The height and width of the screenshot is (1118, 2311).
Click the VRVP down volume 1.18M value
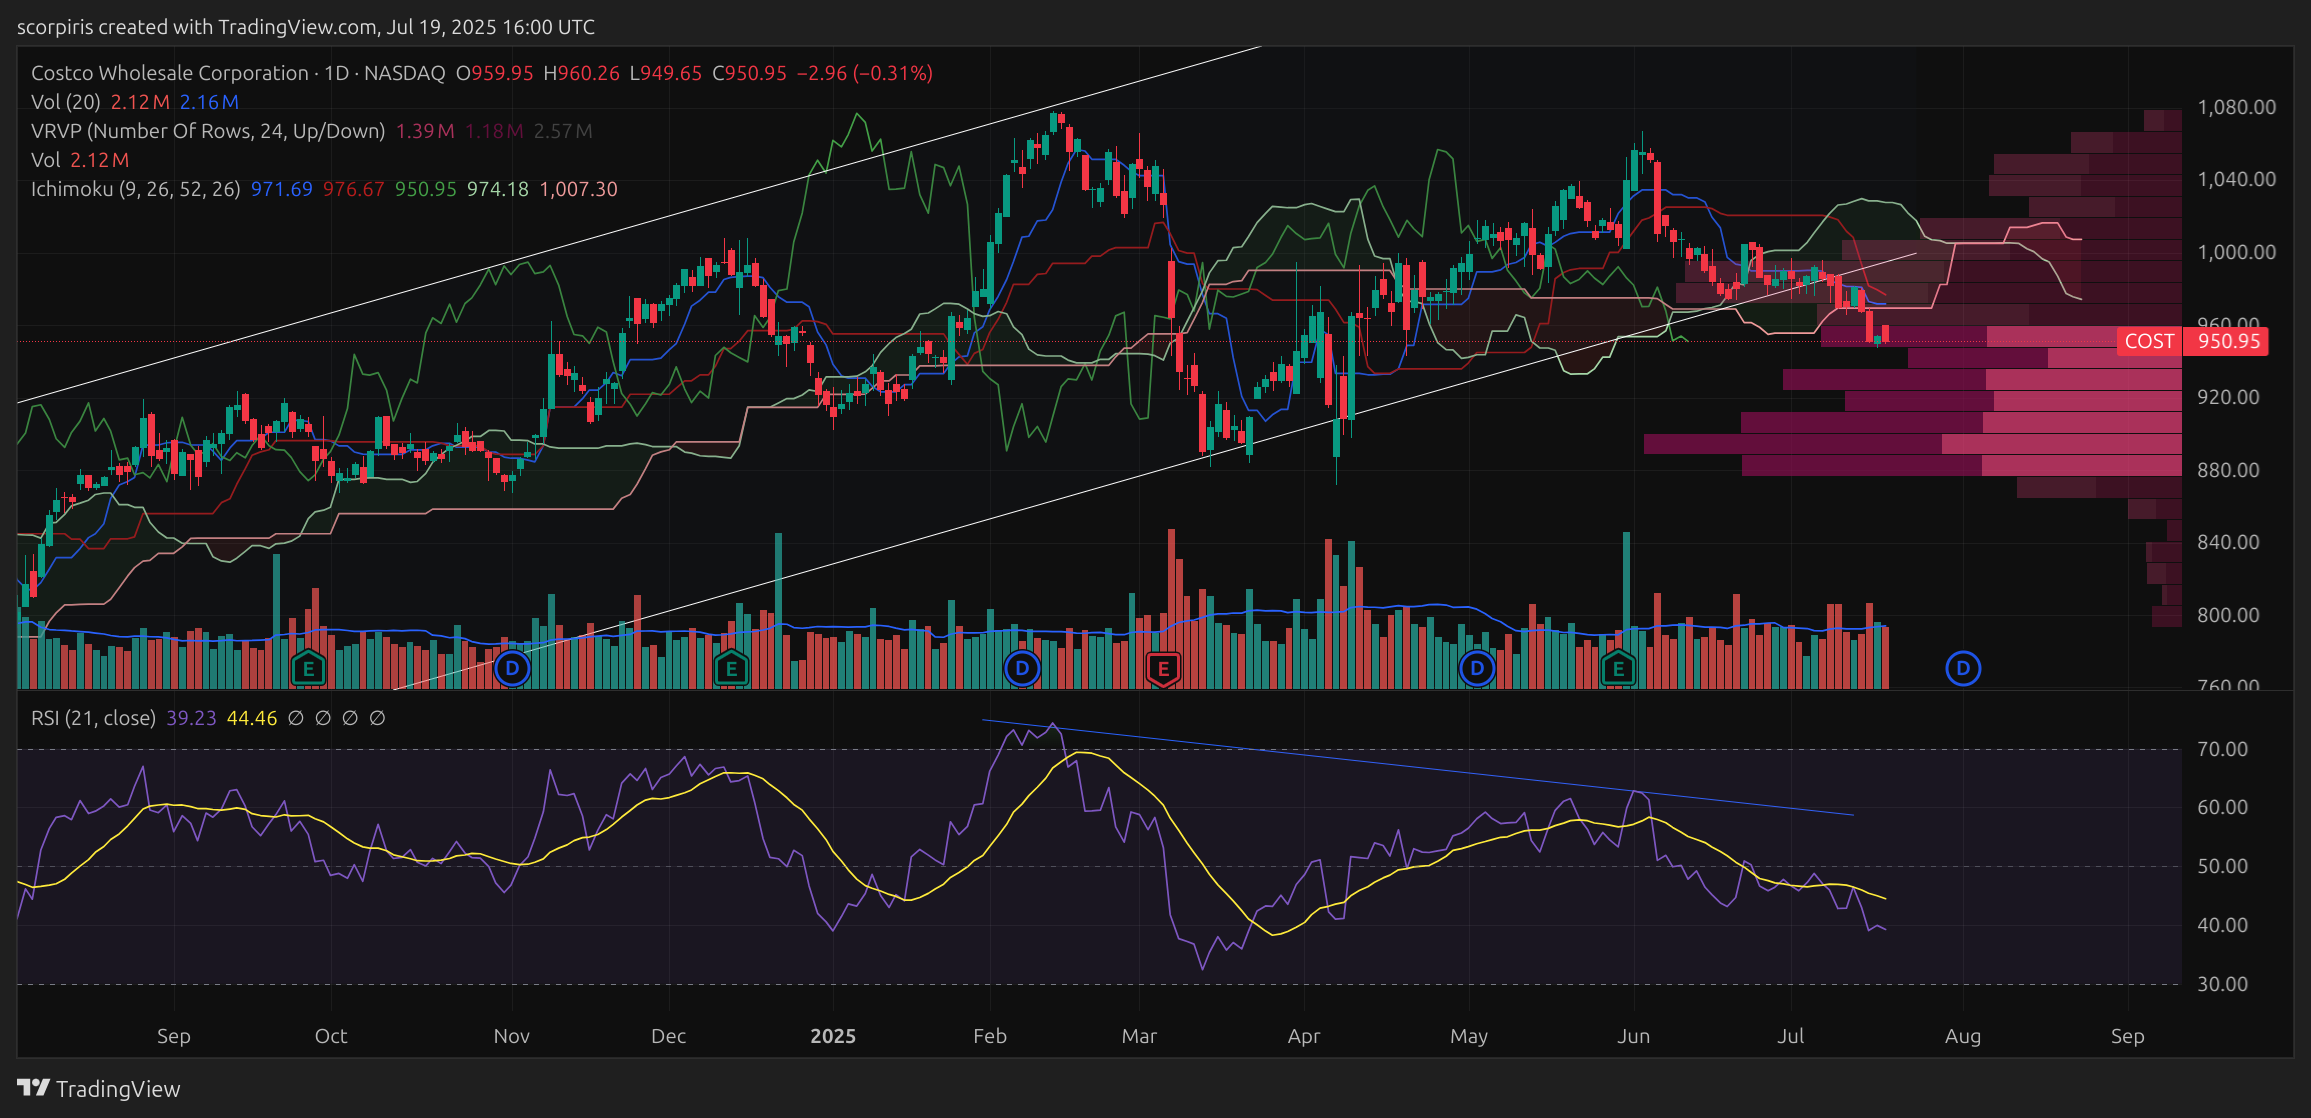pyautogui.click(x=494, y=131)
